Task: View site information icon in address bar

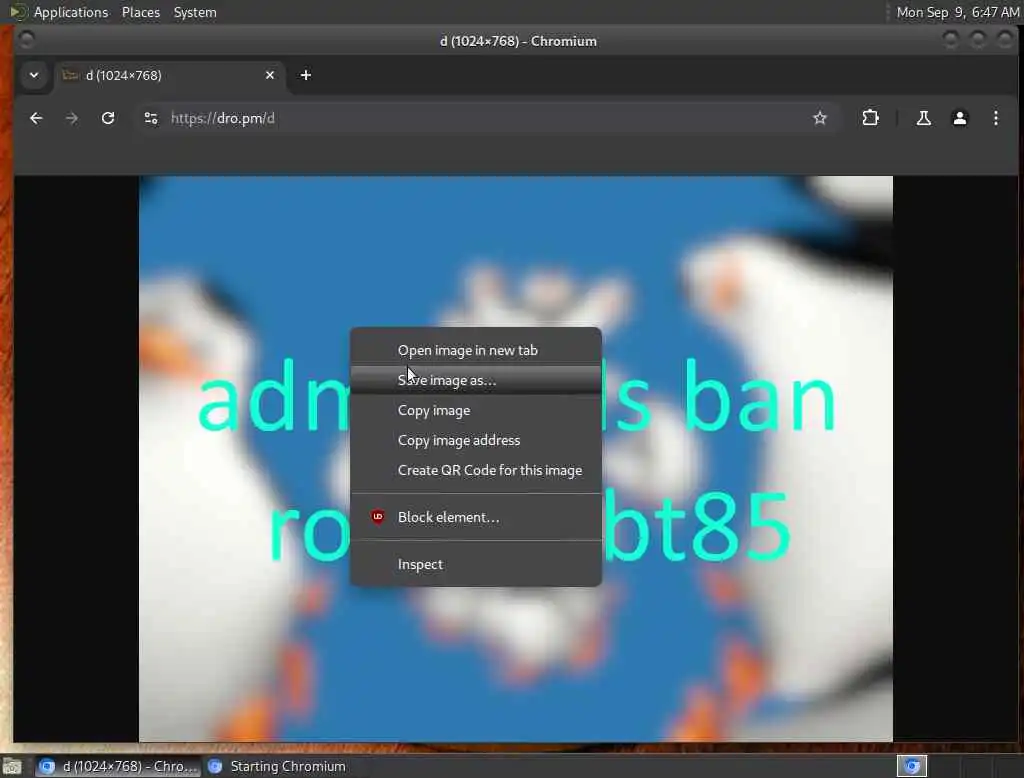Action: (x=151, y=118)
